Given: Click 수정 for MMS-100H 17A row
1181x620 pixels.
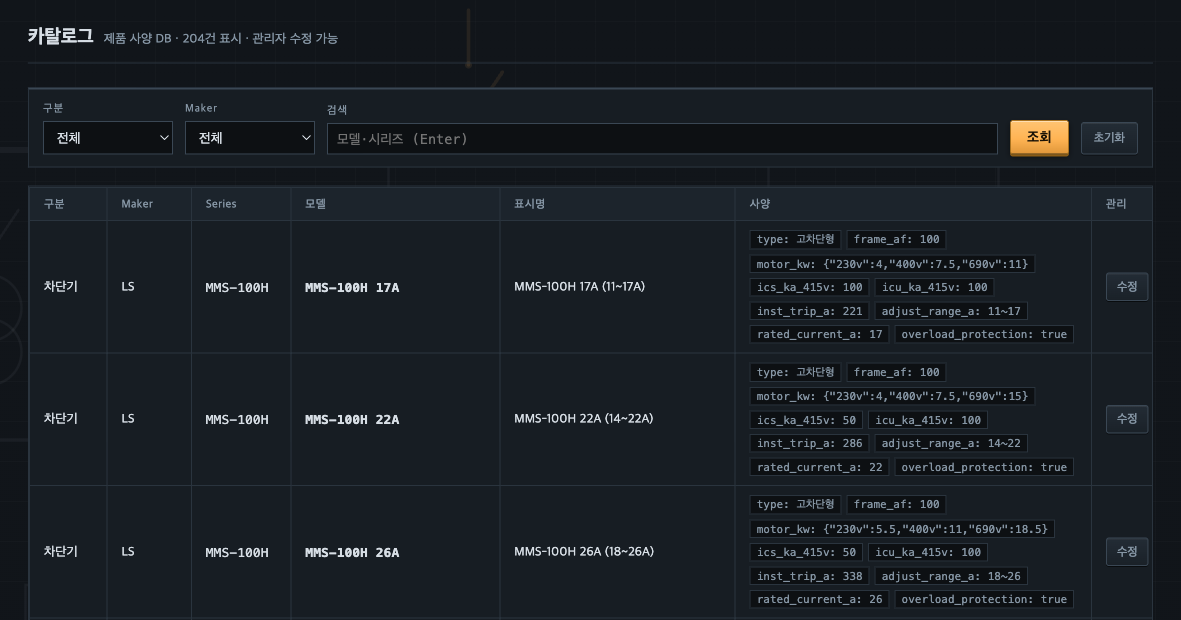Looking at the screenshot, I should point(1126,287).
